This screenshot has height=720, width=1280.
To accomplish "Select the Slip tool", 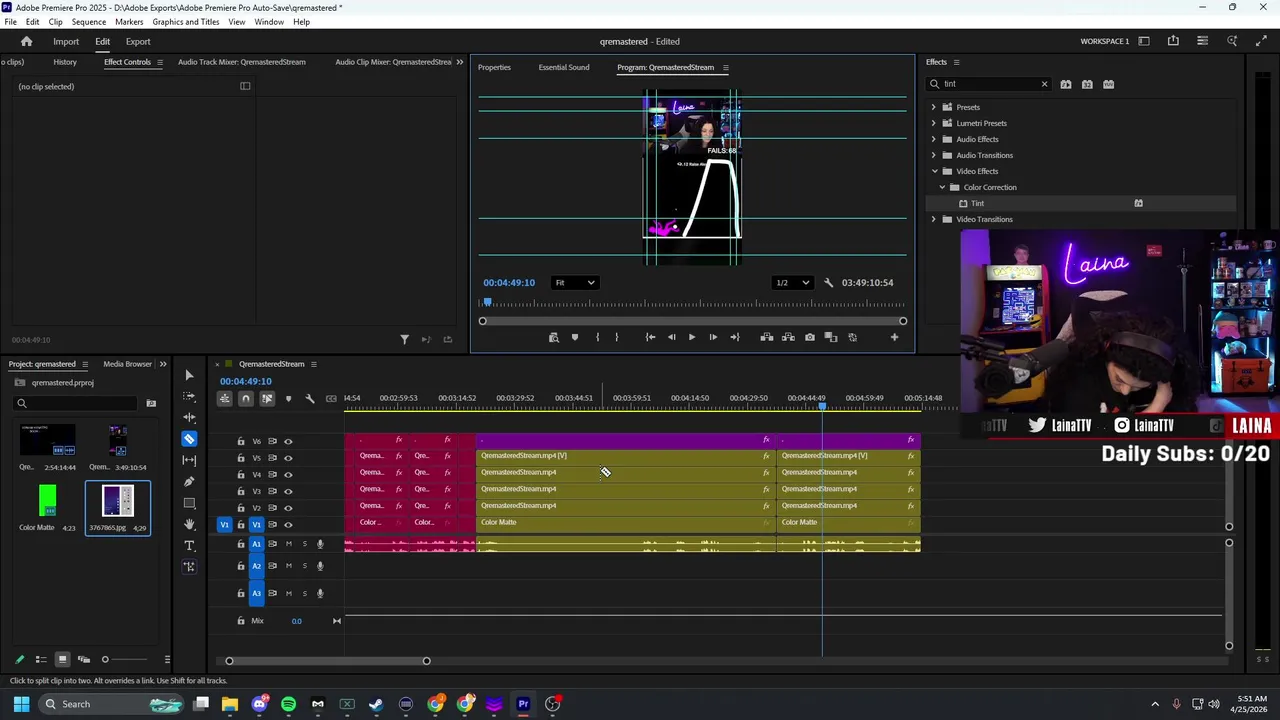I will pos(189,460).
